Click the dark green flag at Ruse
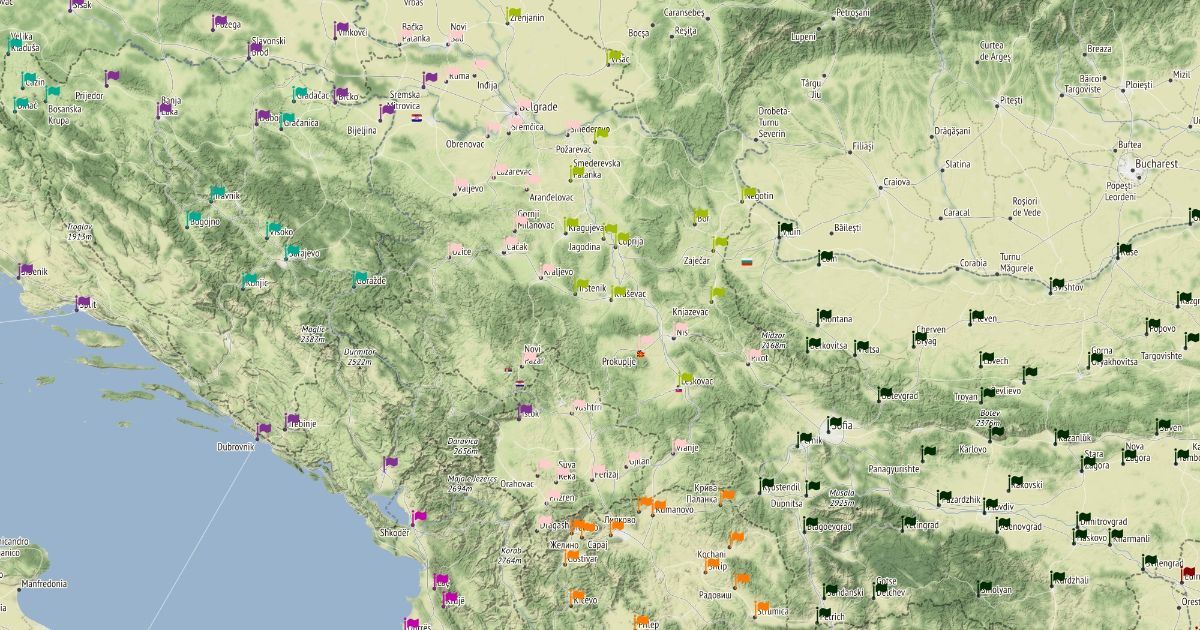The width and height of the screenshot is (1200, 630). 1124,250
